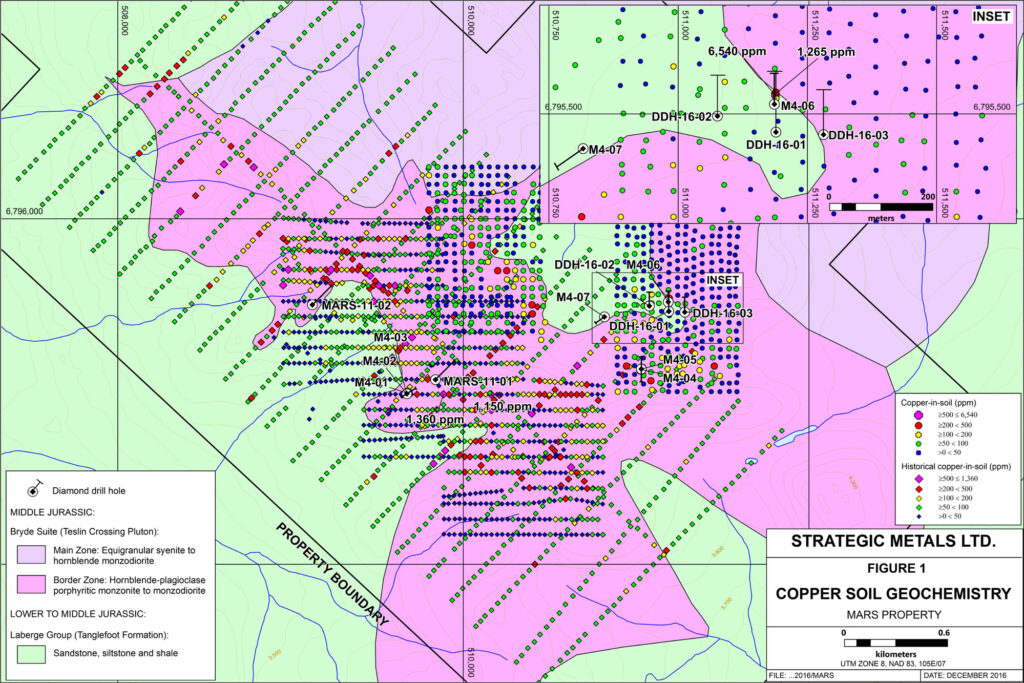Click magenta circle symbol for ≥500 ≤ 6,540

[919, 415]
